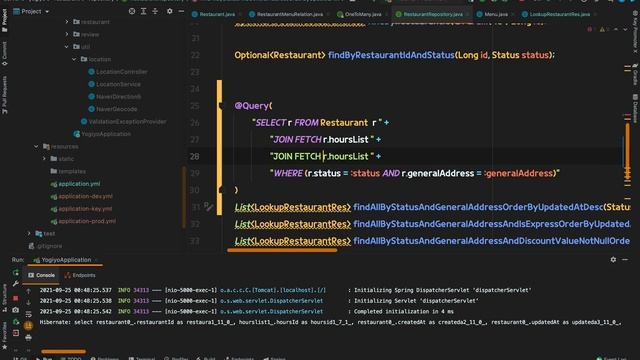Image resolution: width=640 pixels, height=360 pixels.
Task: Open Key Promoter X side panel
Action: pyautogui.click(x=635, y=32)
